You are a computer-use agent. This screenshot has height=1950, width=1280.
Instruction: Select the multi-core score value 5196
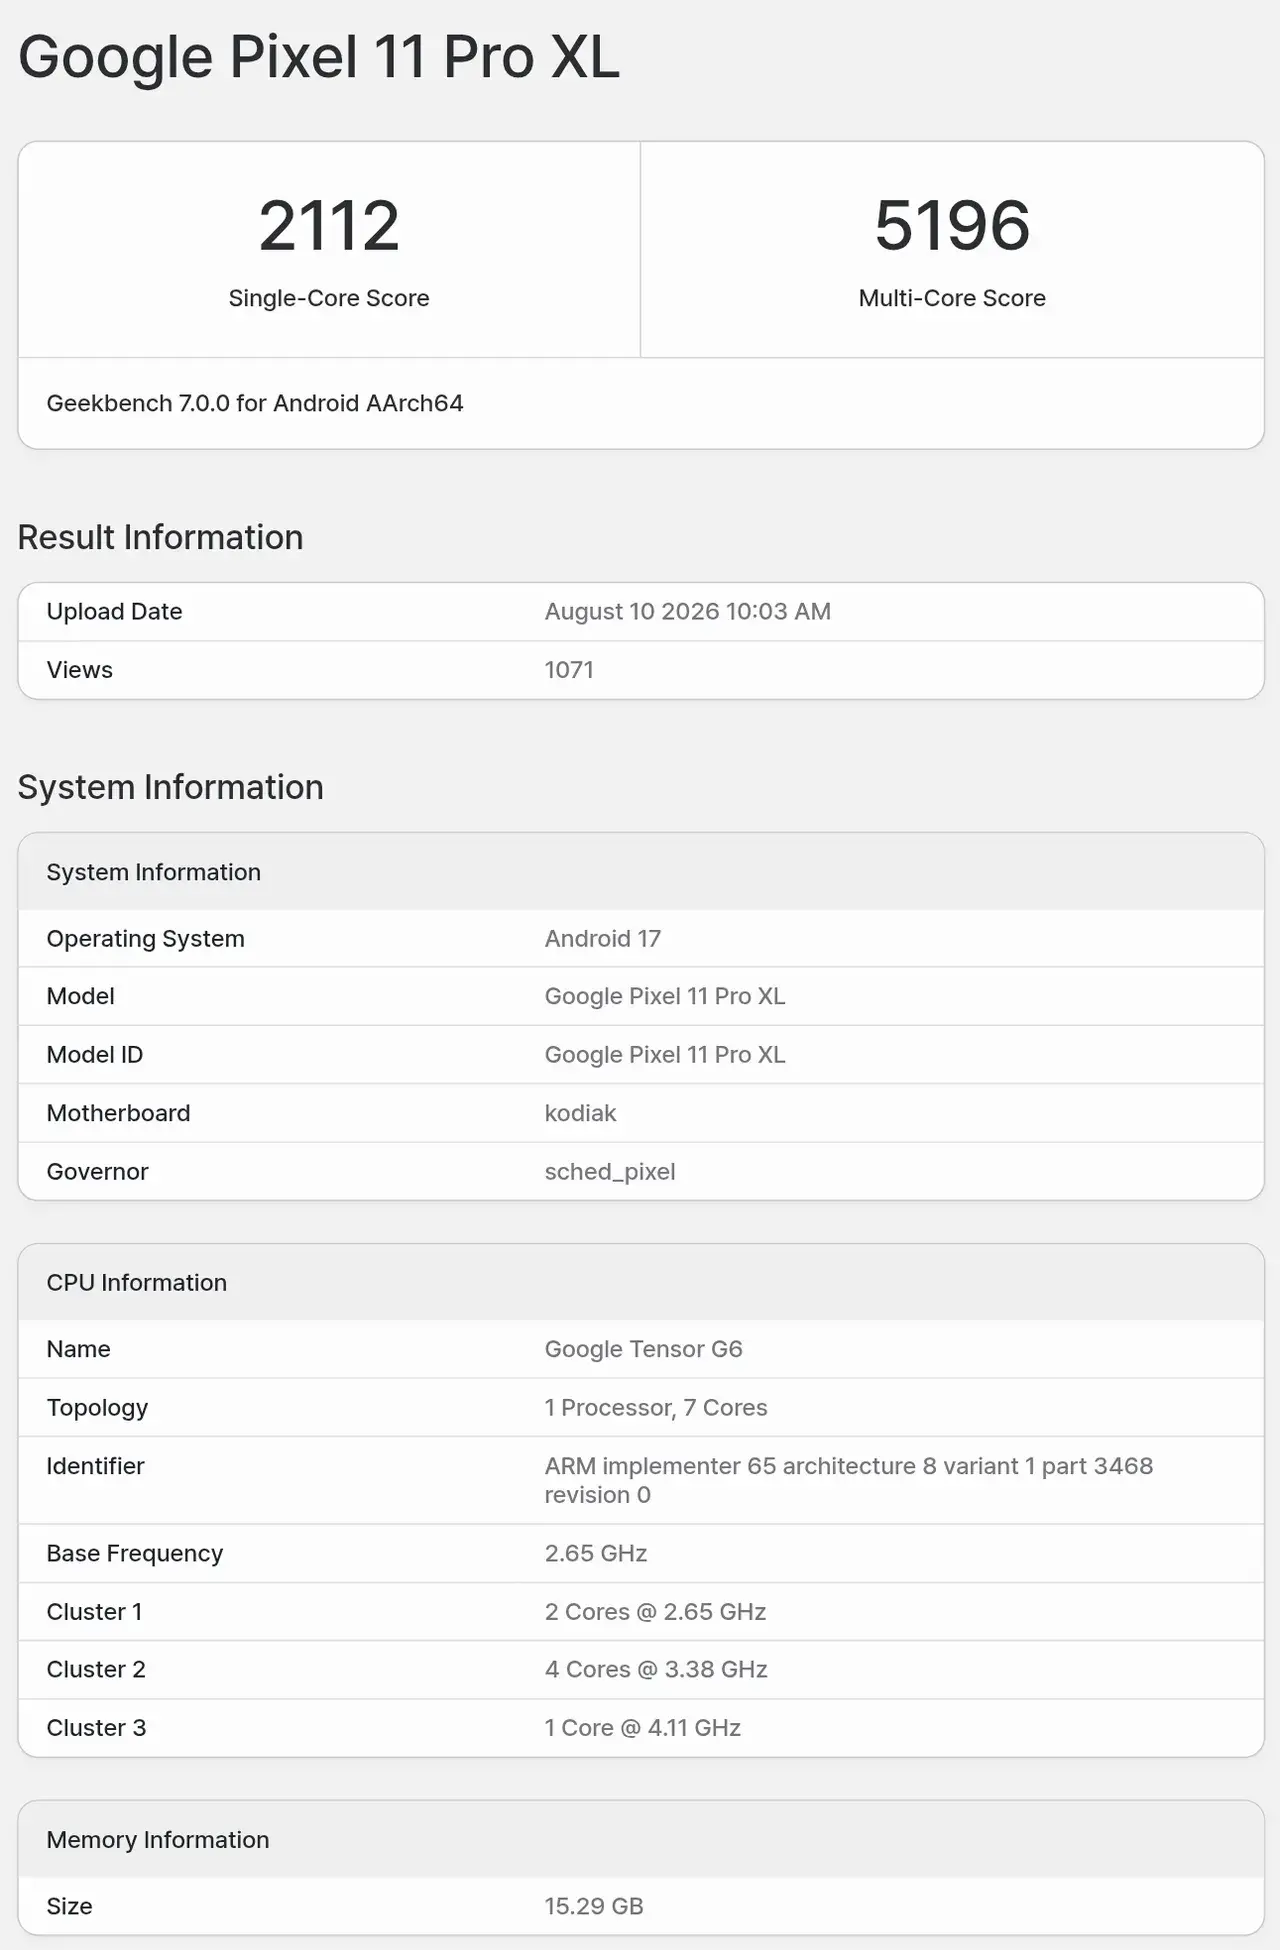pos(952,225)
